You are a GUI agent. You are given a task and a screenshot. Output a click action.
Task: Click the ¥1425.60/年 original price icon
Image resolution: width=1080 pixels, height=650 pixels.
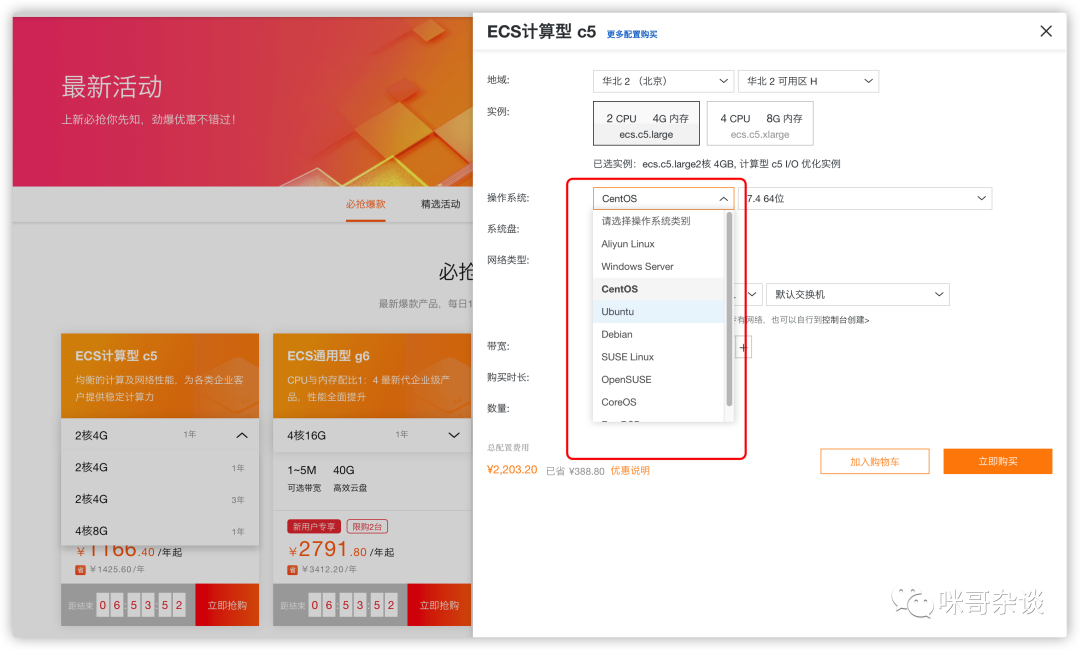80,570
